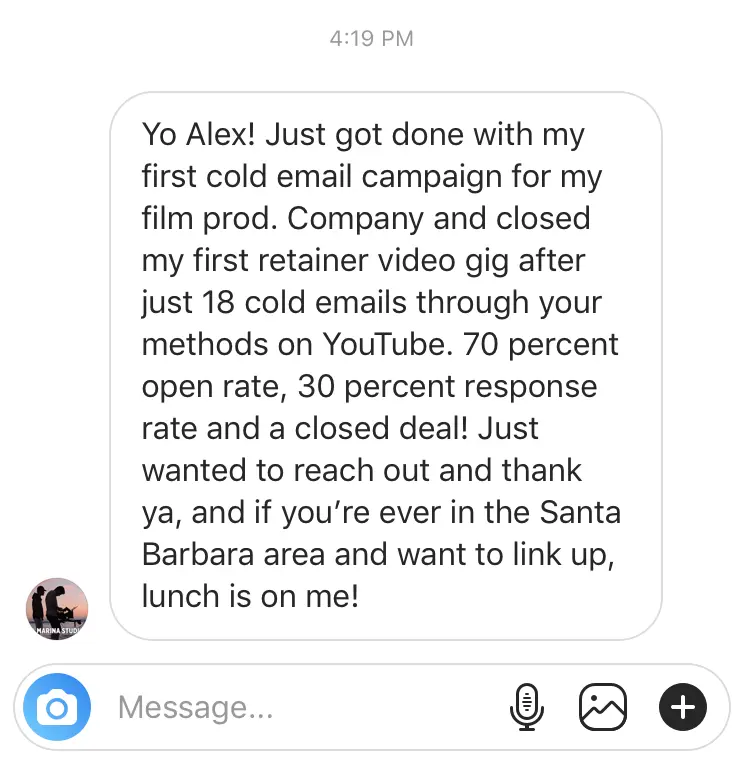This screenshot has height=767, width=747.
Task: Tap the 'just 18 cold emails' line
Action: 272,302
